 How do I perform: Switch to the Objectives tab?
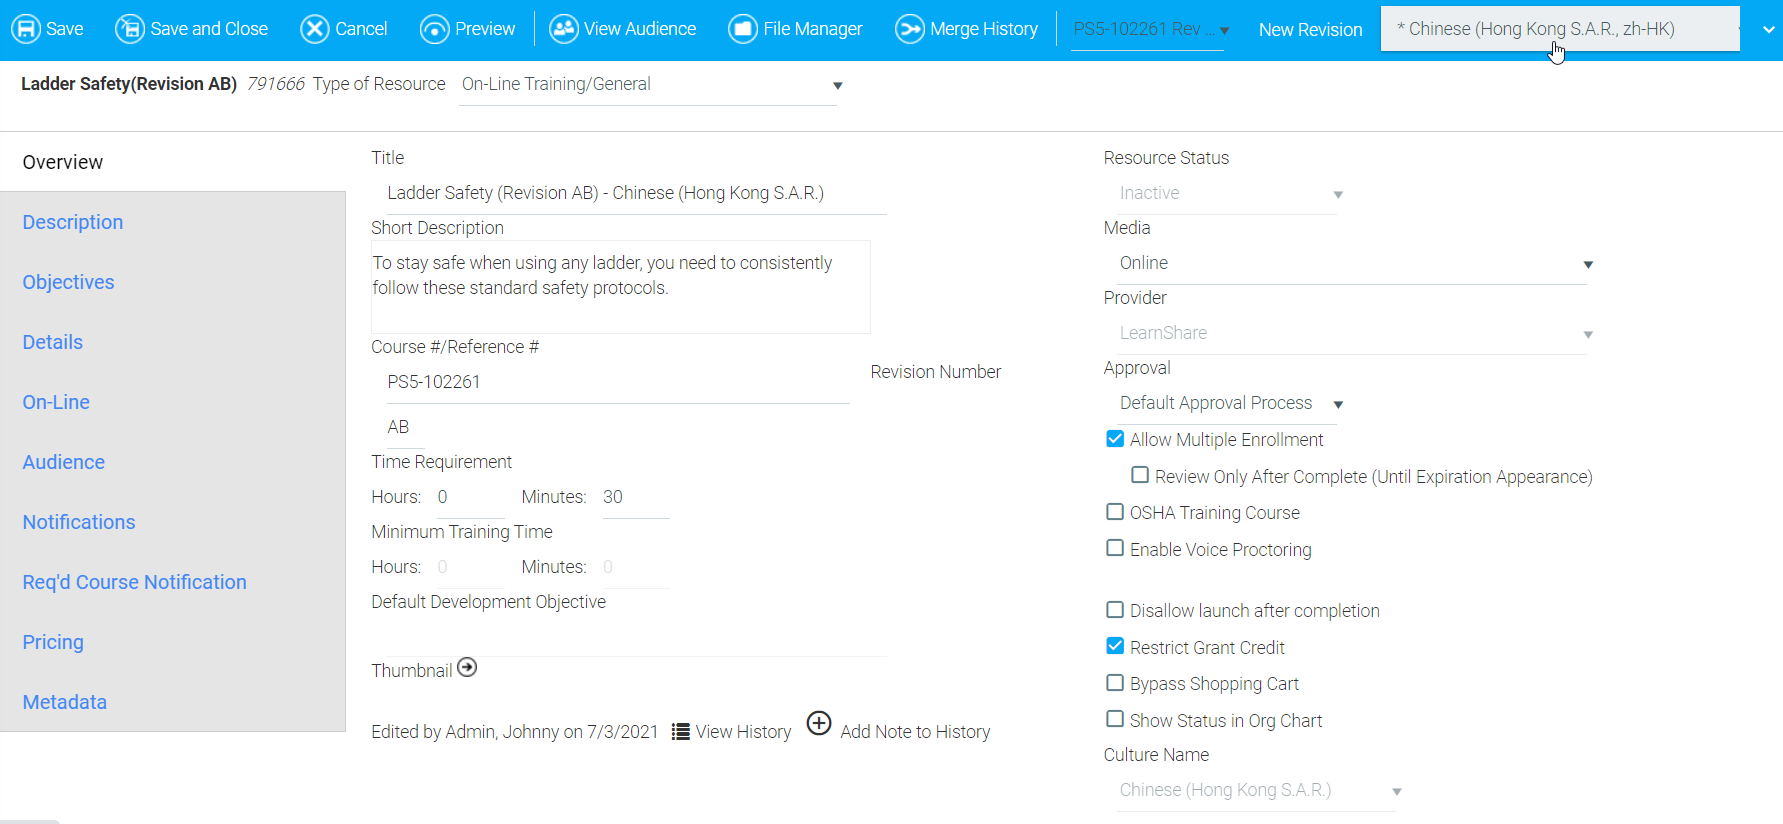[68, 282]
